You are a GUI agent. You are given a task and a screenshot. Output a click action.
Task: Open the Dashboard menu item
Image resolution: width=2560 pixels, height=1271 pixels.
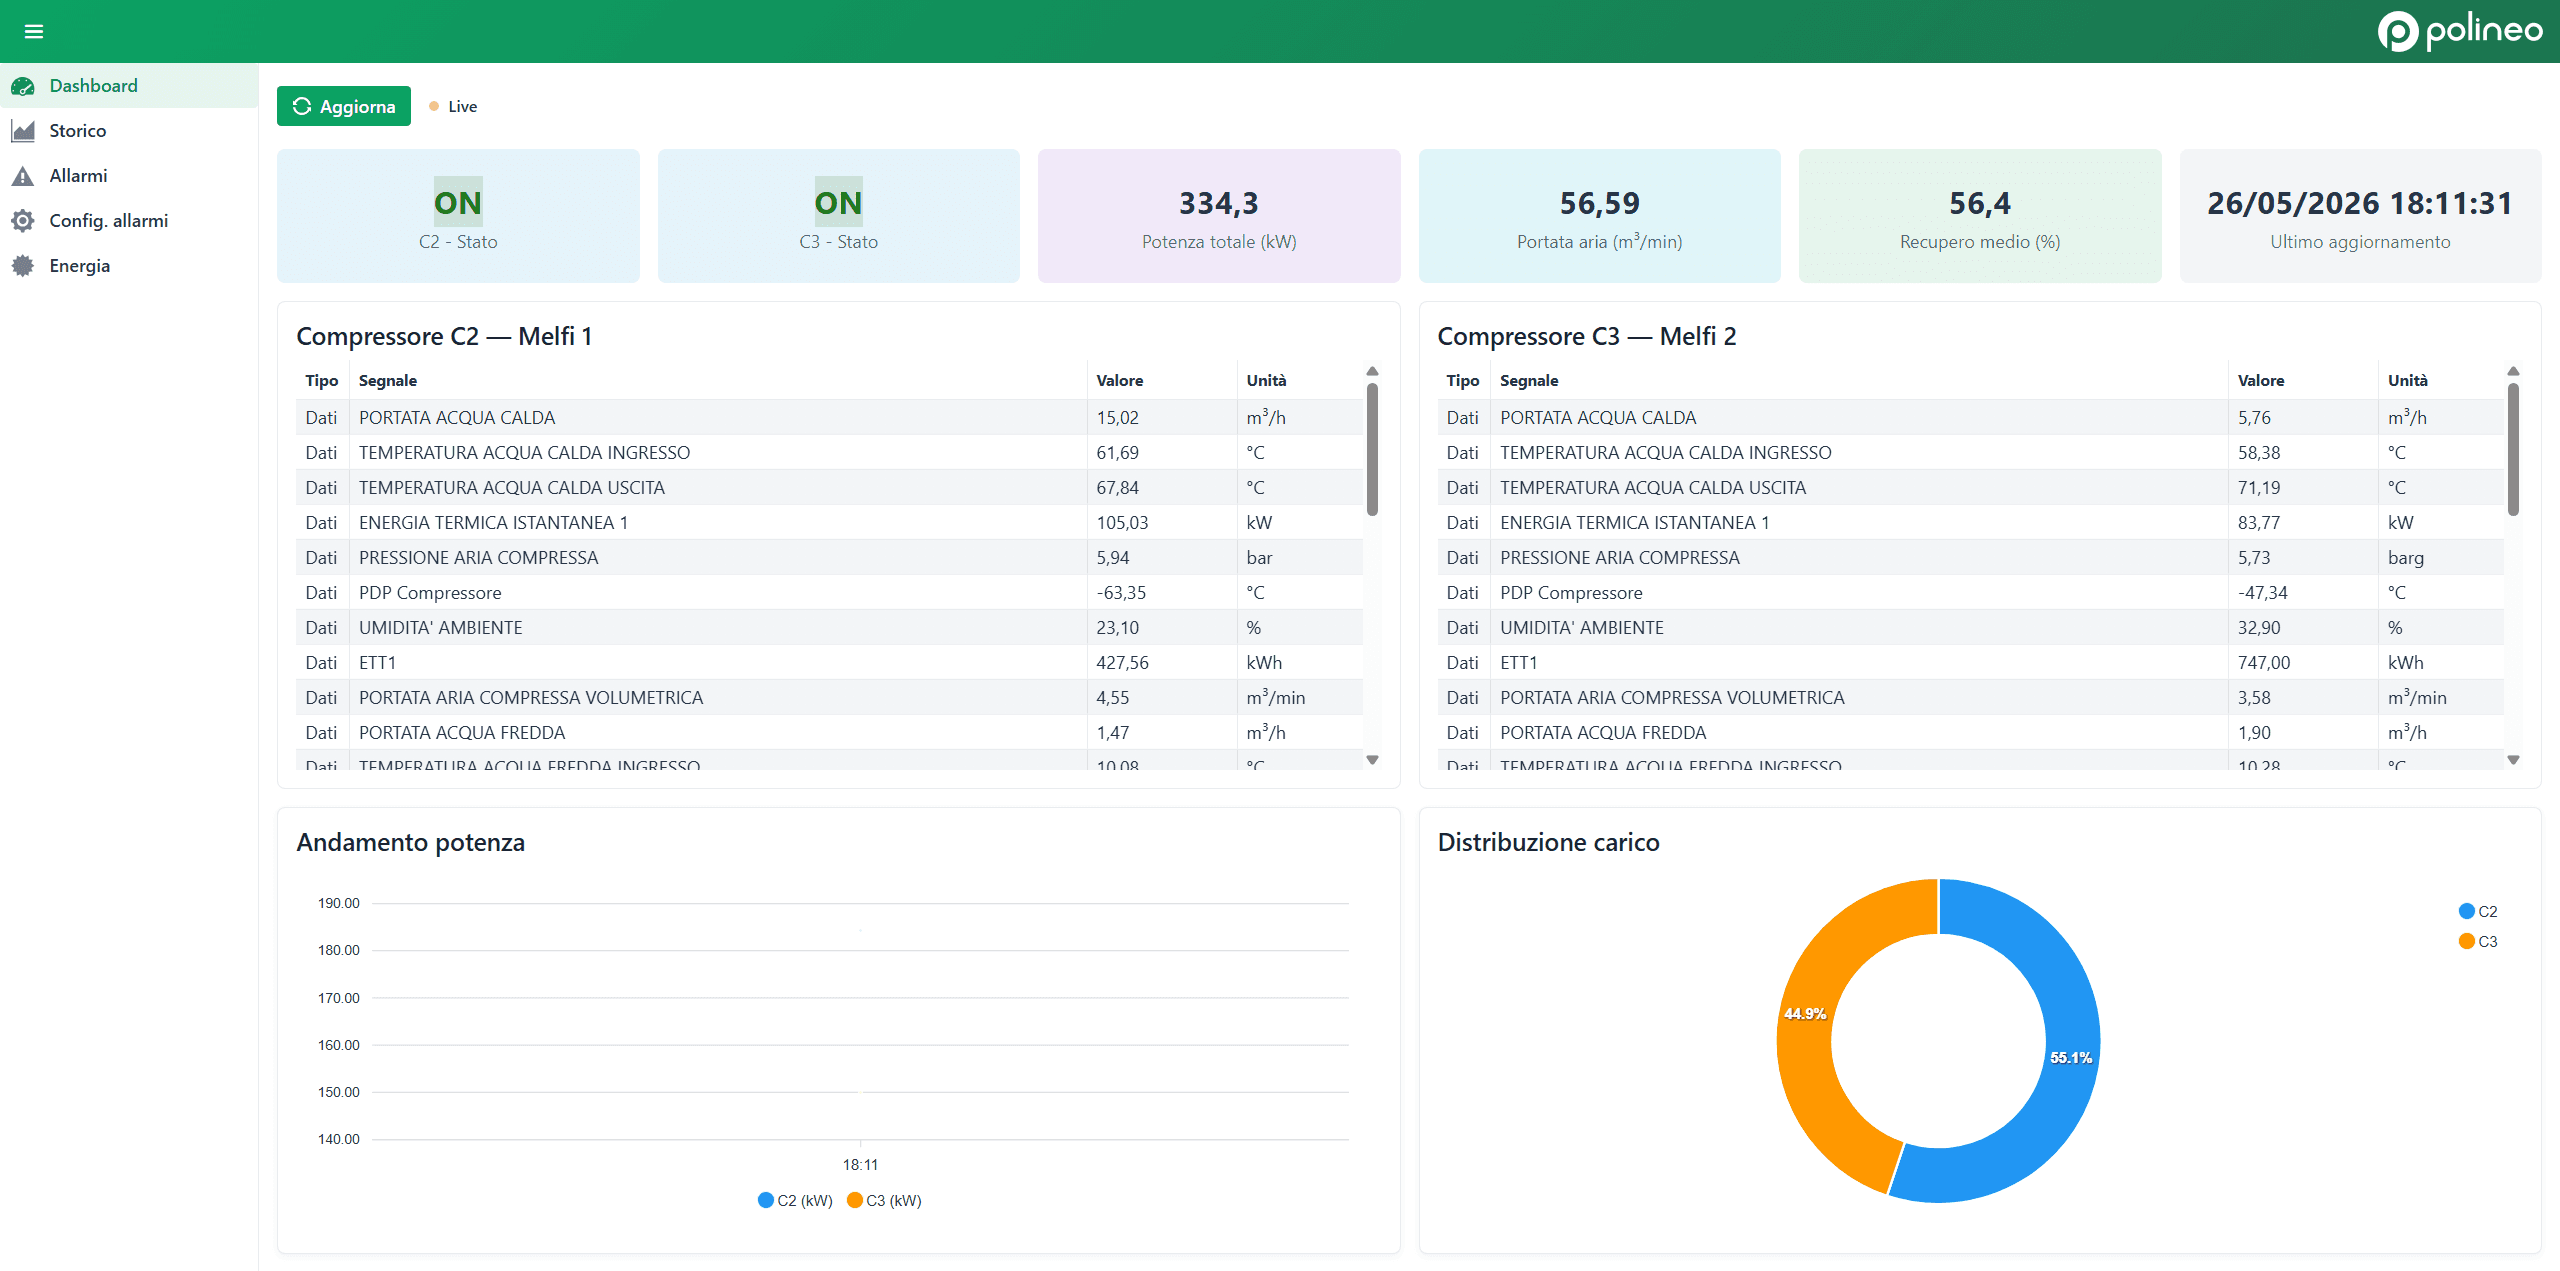(x=129, y=86)
